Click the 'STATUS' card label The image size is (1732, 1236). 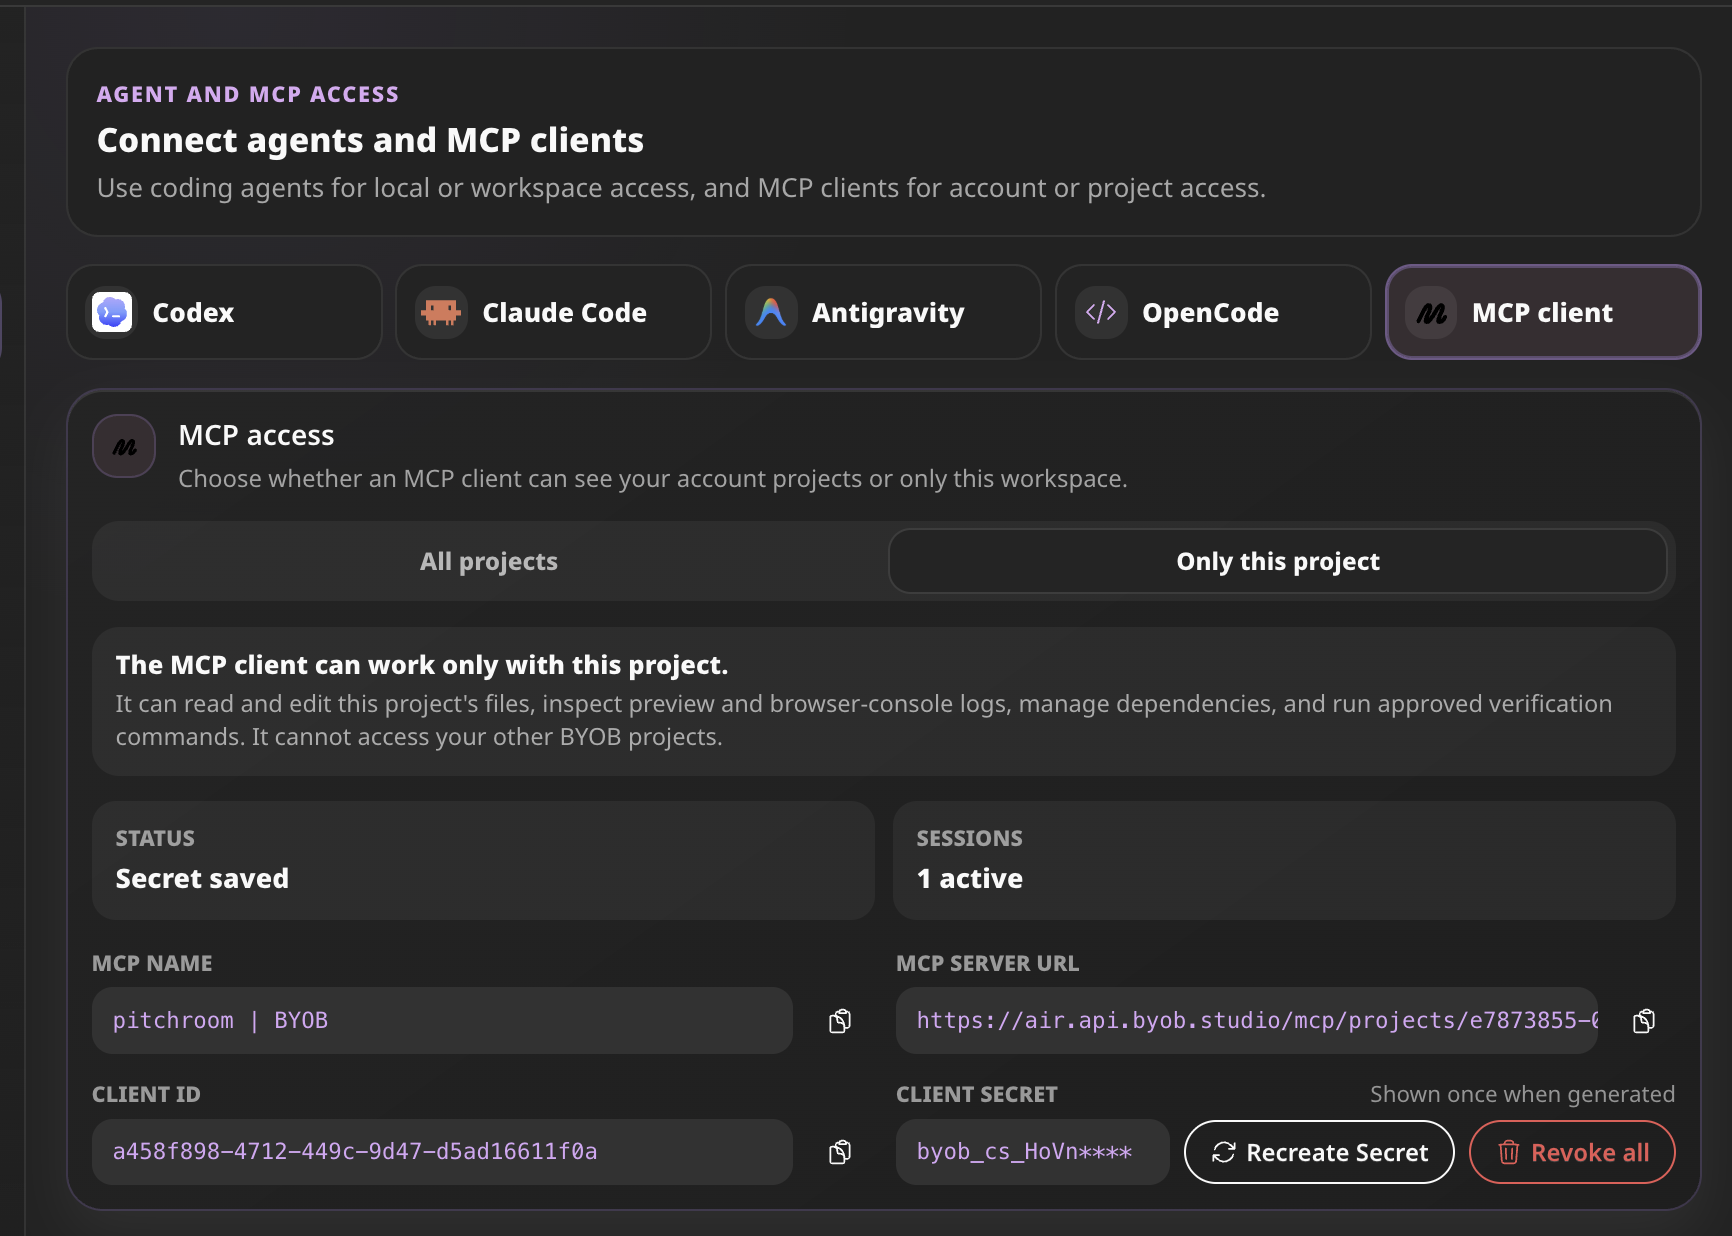[x=155, y=838]
